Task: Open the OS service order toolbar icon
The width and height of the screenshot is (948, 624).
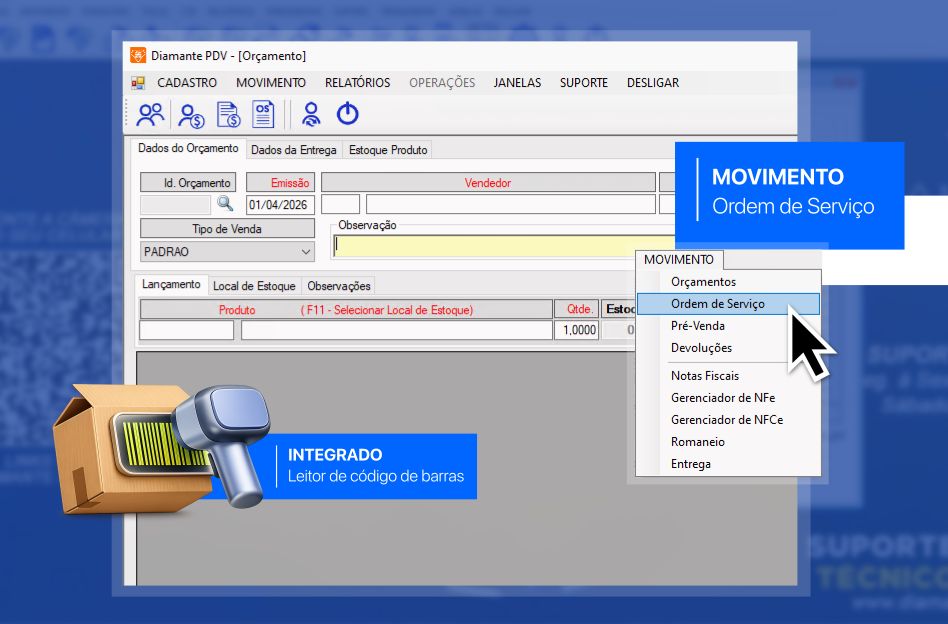Action: (263, 114)
